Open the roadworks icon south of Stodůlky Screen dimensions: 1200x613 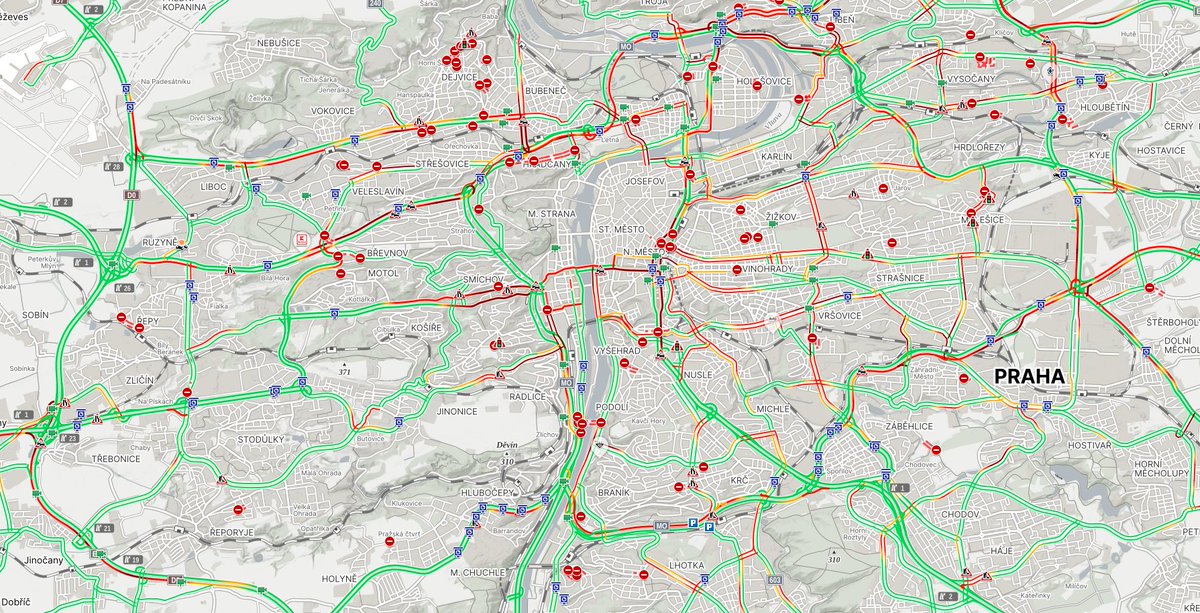click(x=220, y=481)
